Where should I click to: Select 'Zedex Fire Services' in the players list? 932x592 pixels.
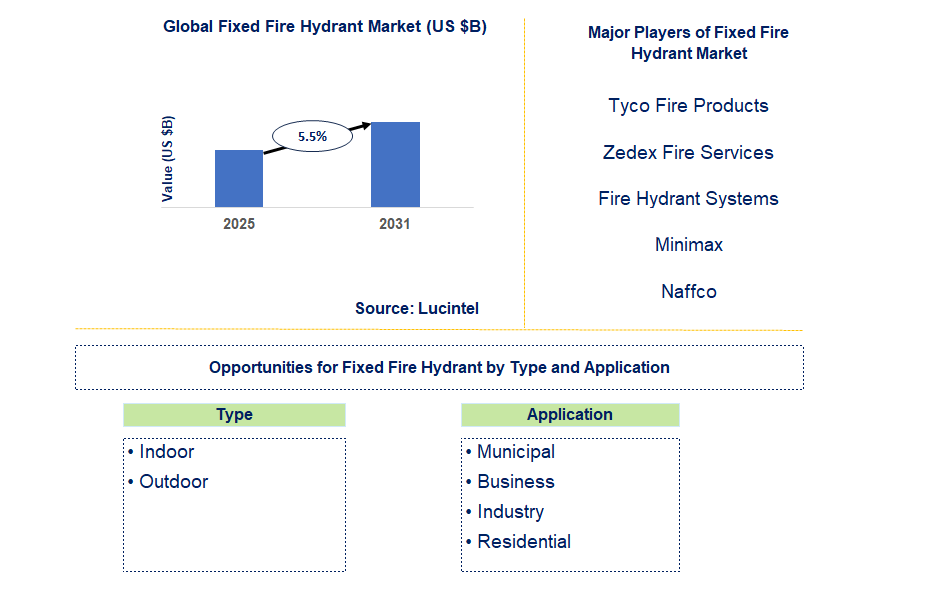pos(688,153)
